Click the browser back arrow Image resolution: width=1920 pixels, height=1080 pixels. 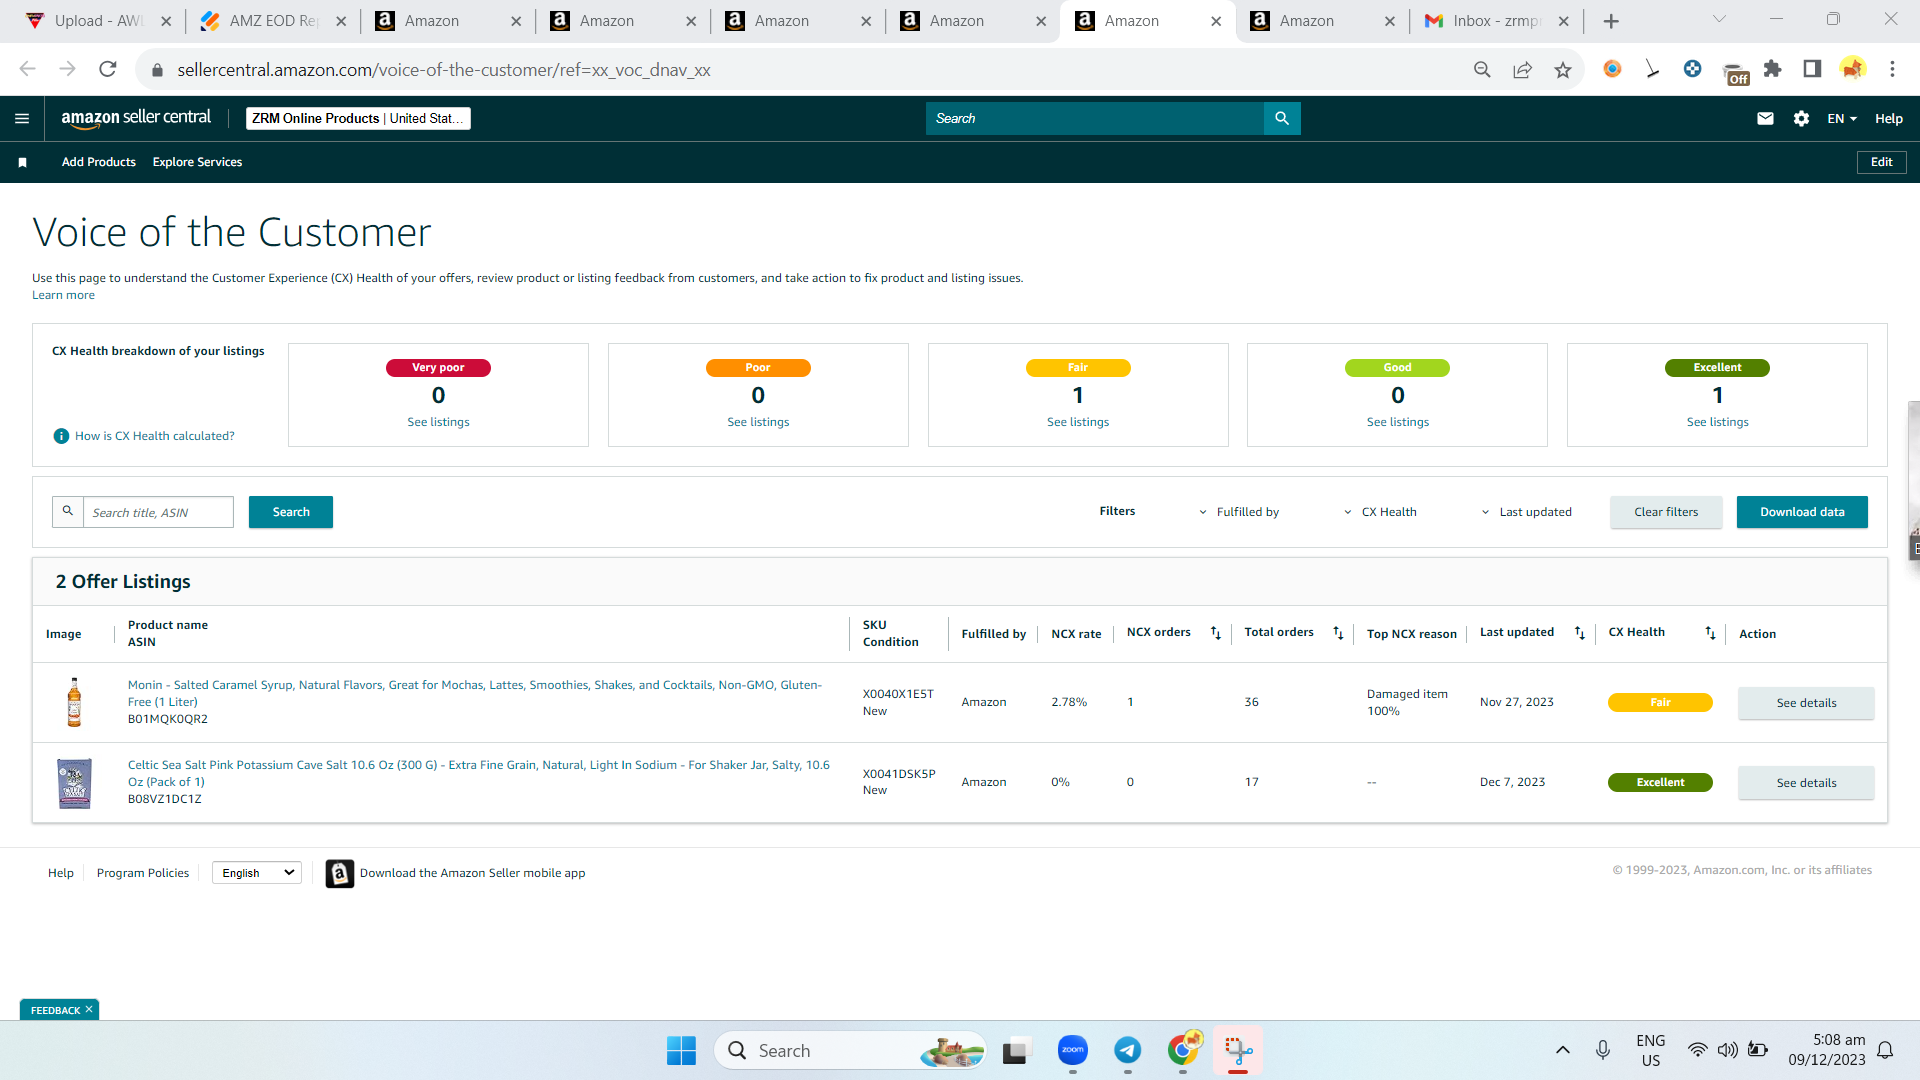[x=27, y=69]
